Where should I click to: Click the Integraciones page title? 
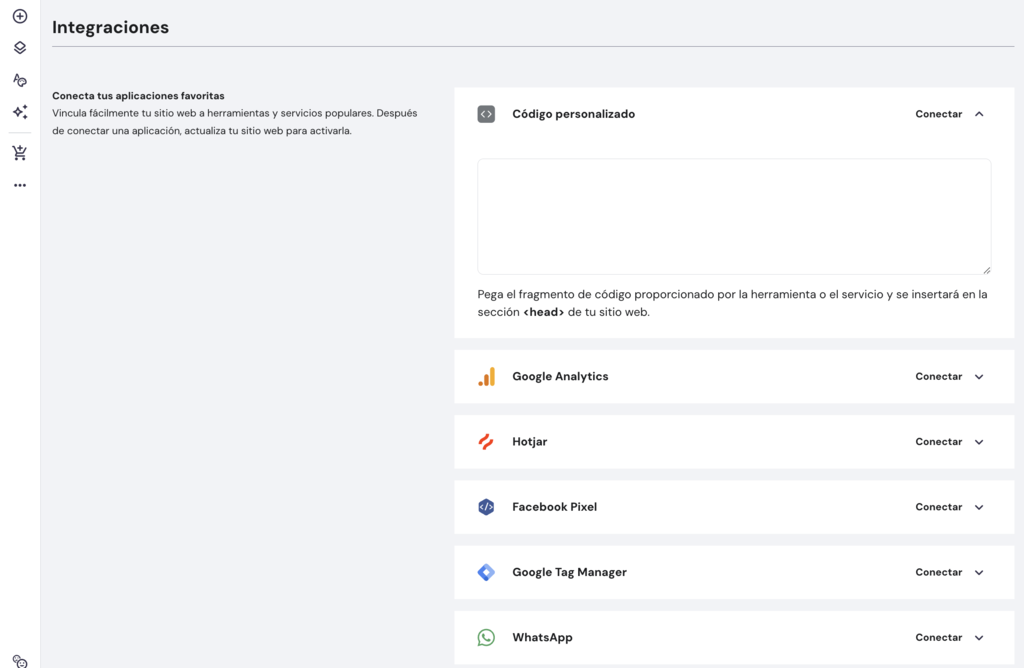[110, 27]
